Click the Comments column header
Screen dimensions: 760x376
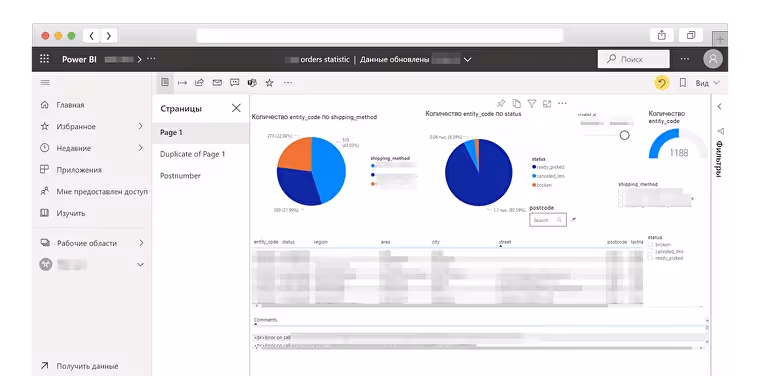266,320
